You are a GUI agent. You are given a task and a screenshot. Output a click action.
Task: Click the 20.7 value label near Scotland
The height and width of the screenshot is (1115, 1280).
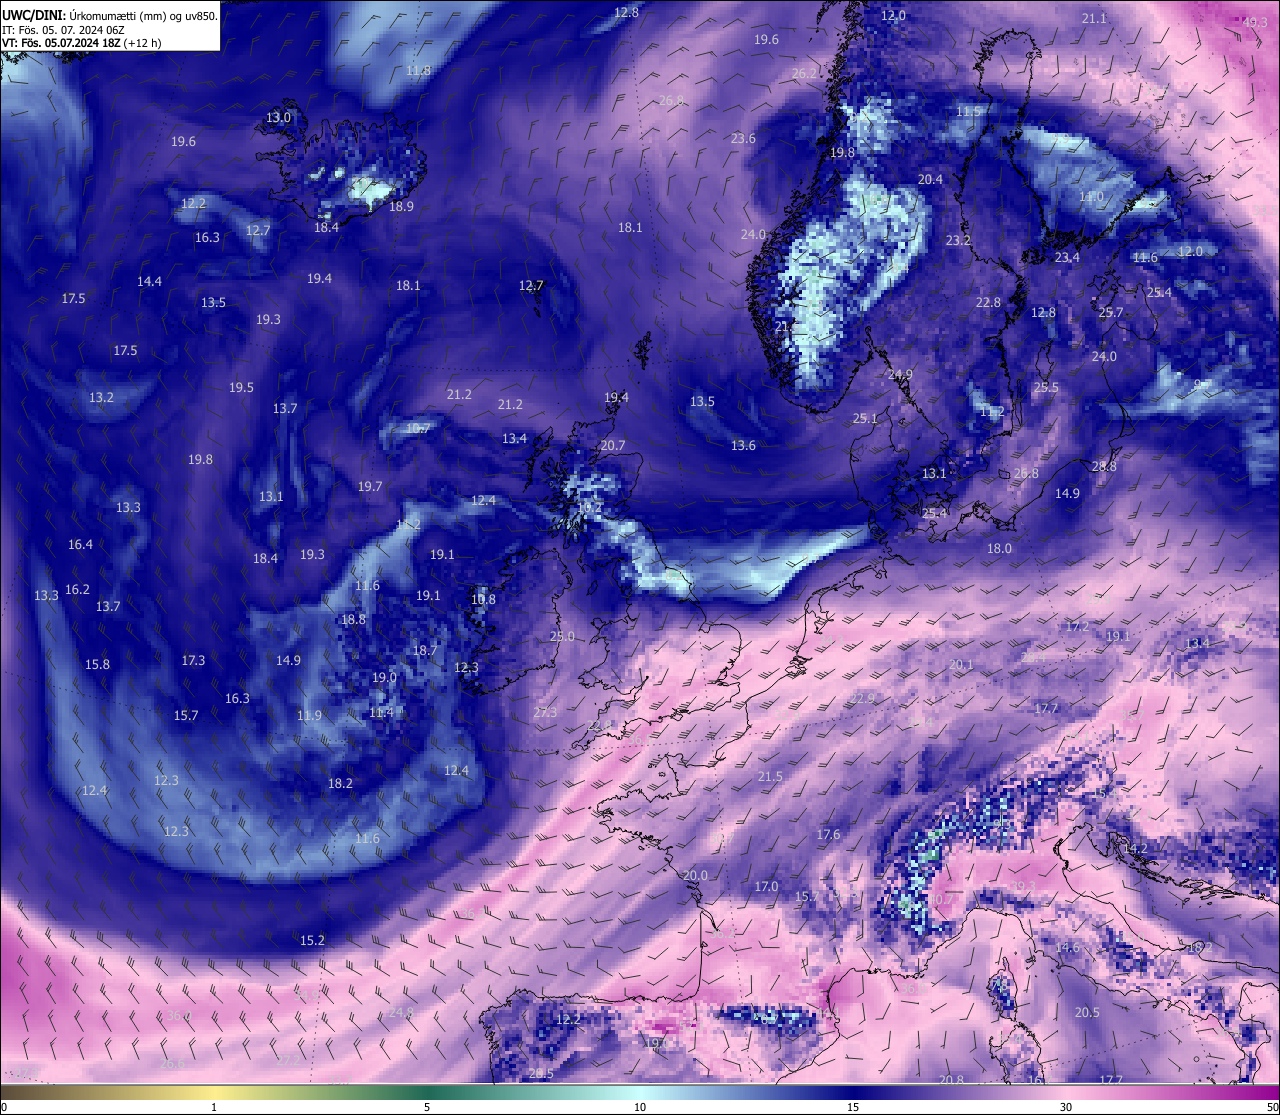coord(613,446)
